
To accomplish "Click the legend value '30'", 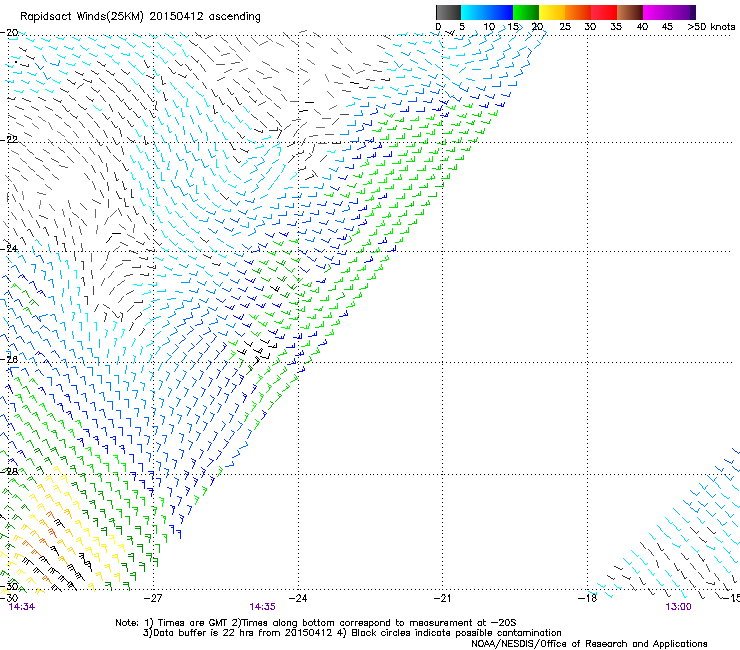I will coord(590,27).
